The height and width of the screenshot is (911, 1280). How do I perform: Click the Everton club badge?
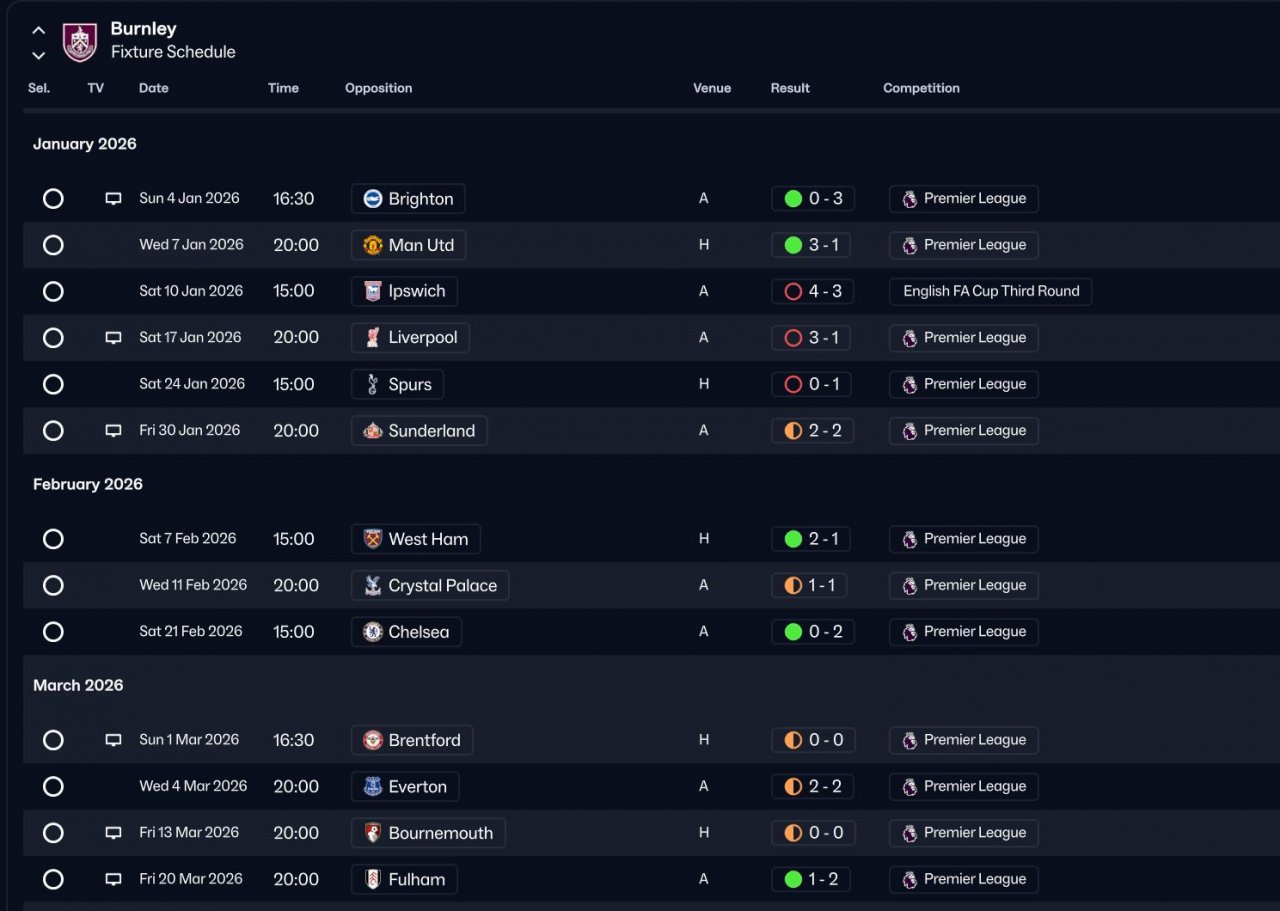click(373, 787)
